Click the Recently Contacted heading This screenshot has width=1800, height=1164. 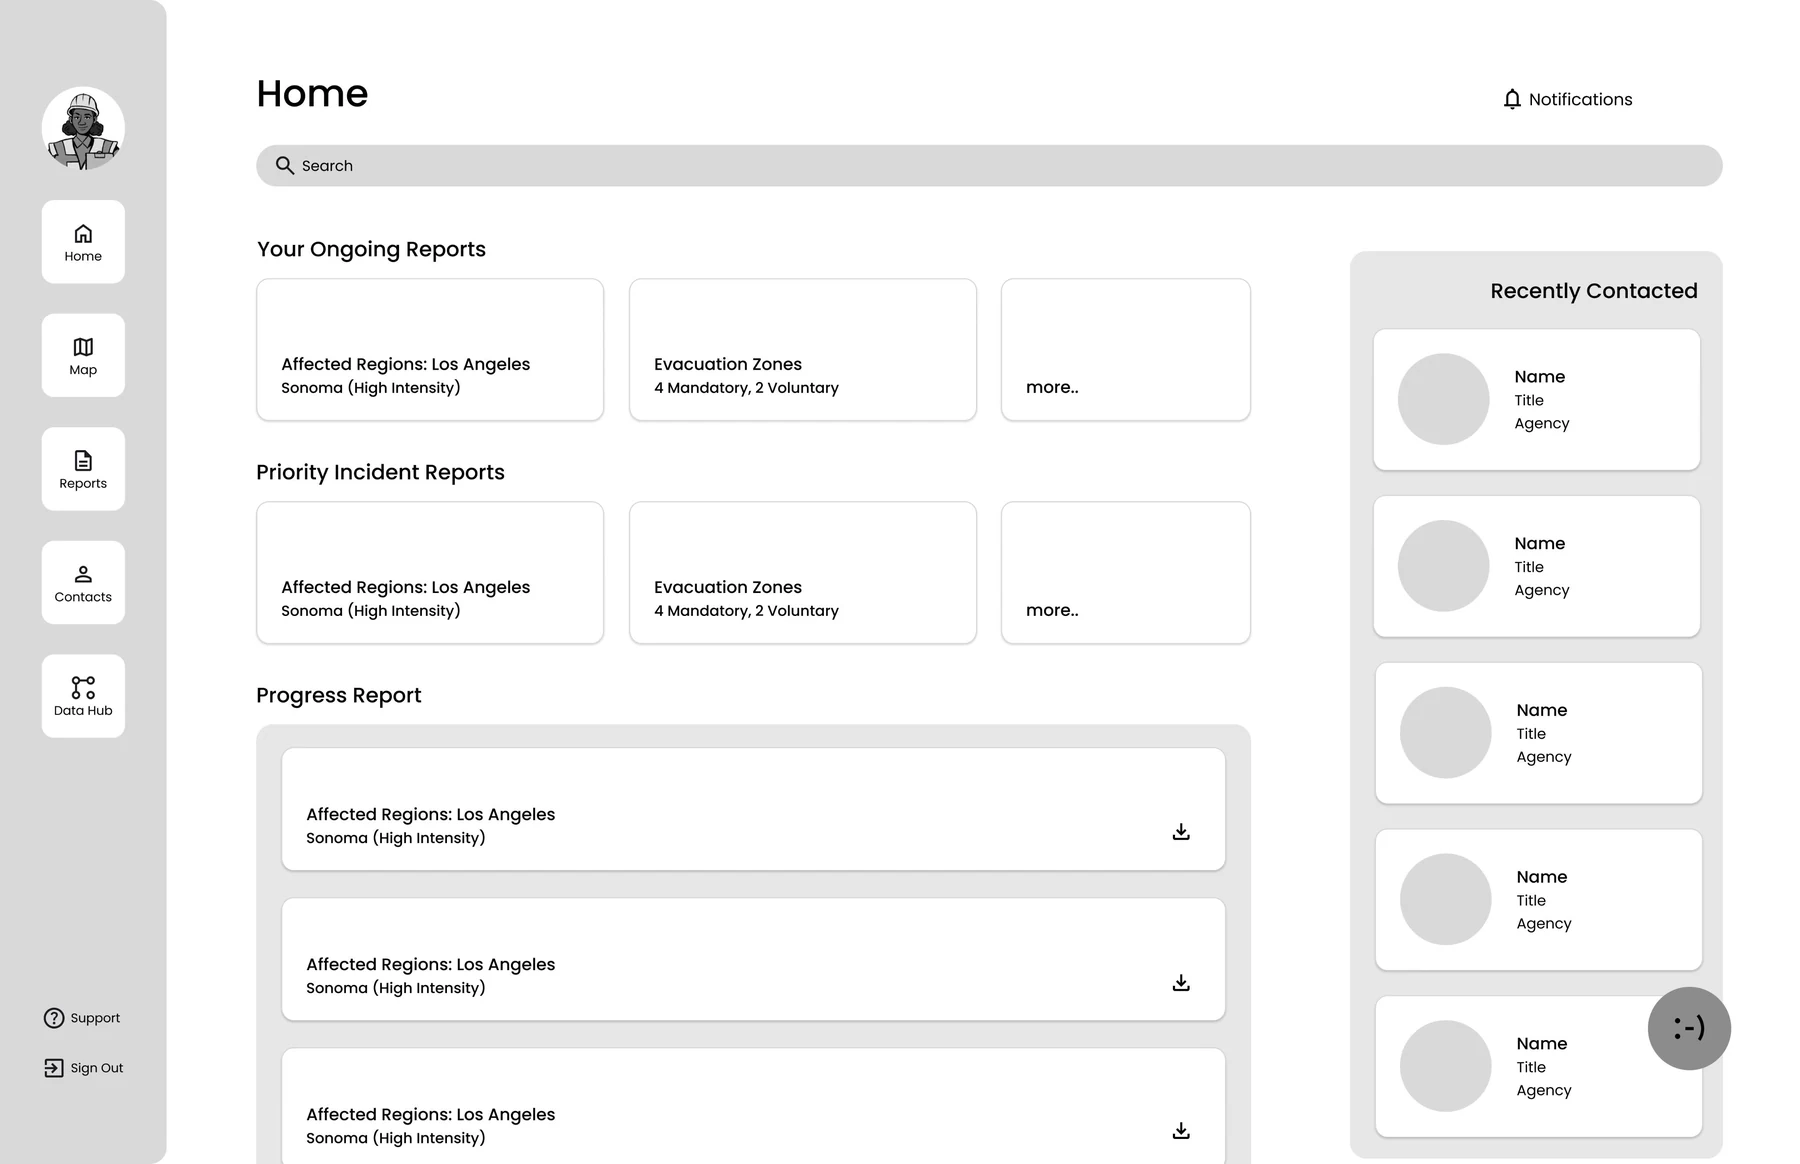(x=1594, y=291)
